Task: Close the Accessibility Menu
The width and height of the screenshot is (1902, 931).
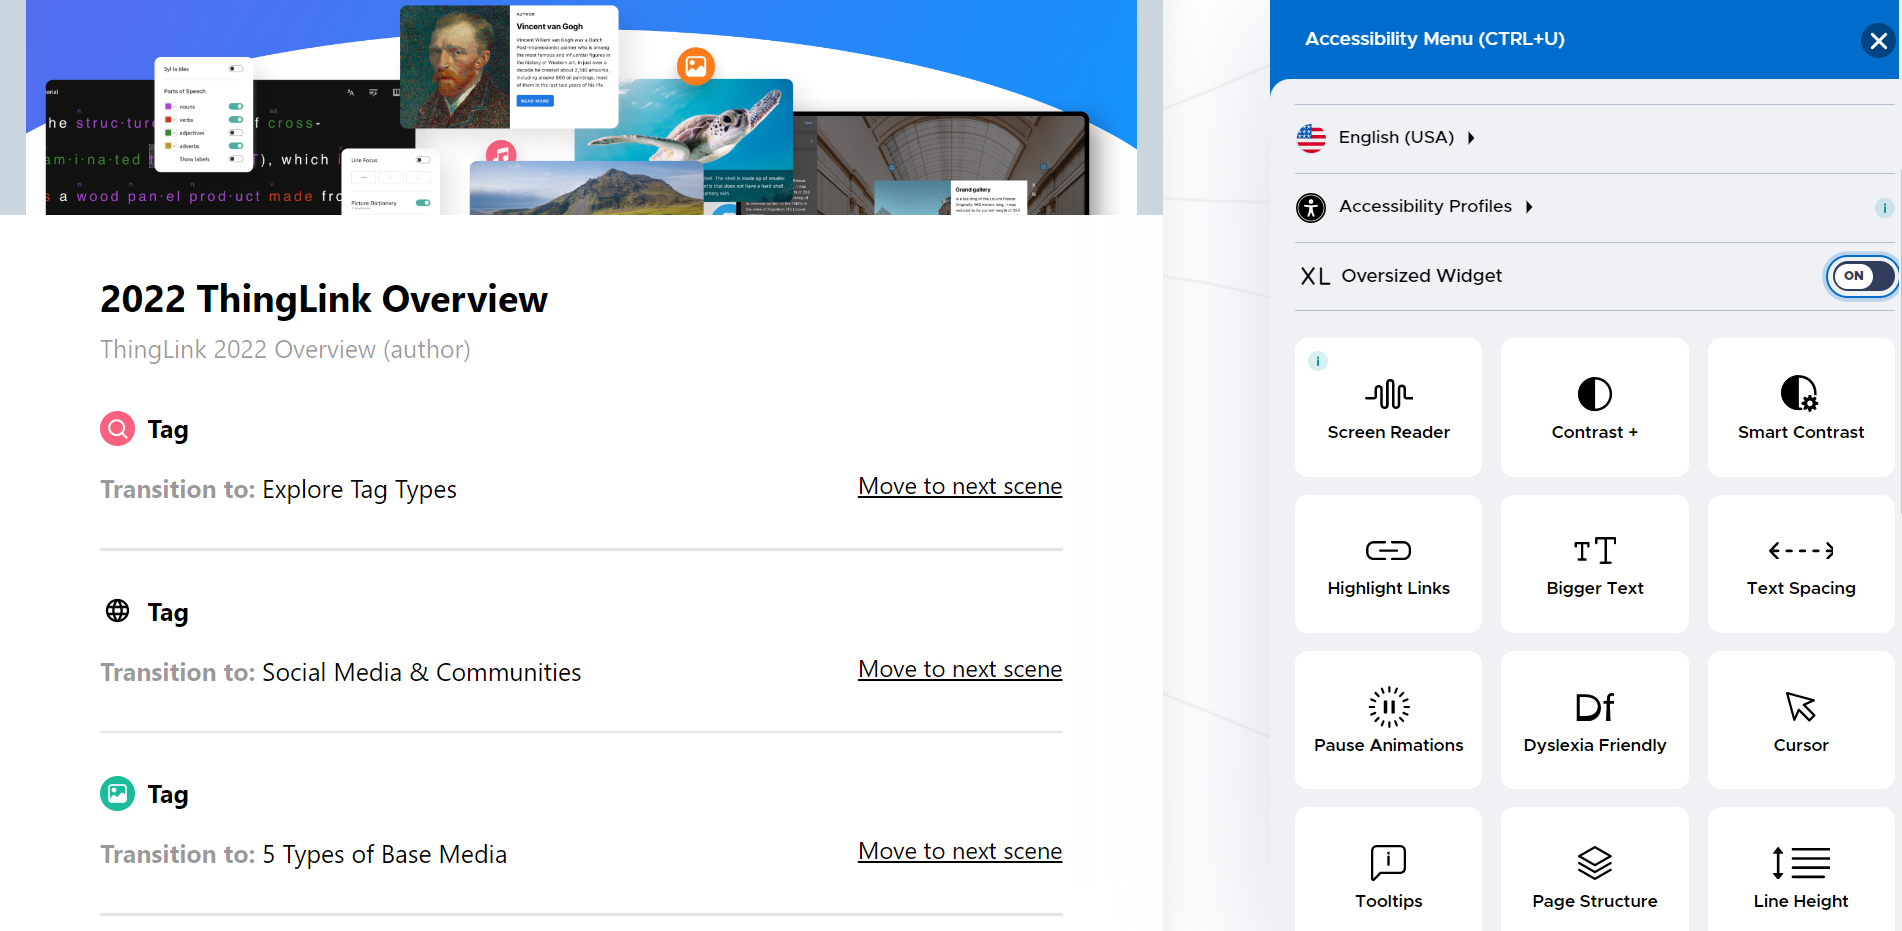Action: [1878, 41]
